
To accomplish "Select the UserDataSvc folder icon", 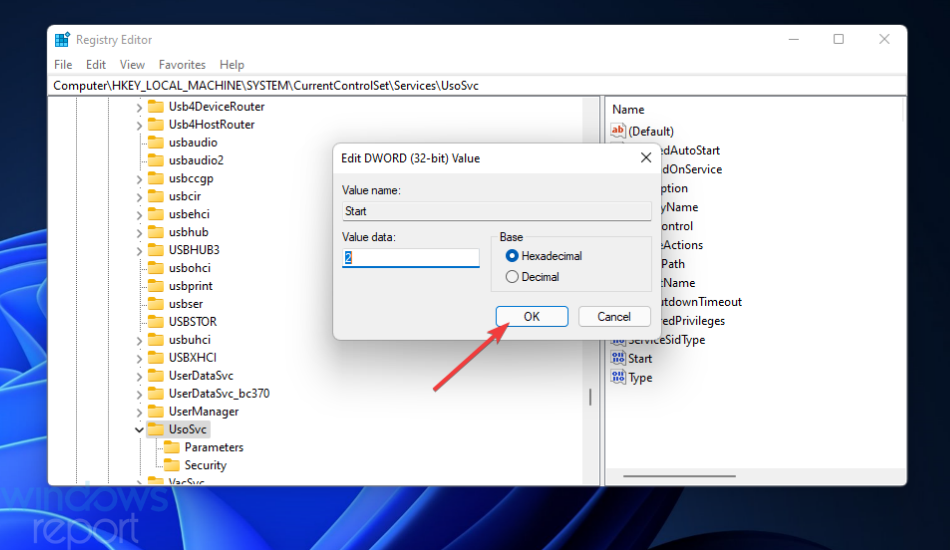I will tap(156, 376).
